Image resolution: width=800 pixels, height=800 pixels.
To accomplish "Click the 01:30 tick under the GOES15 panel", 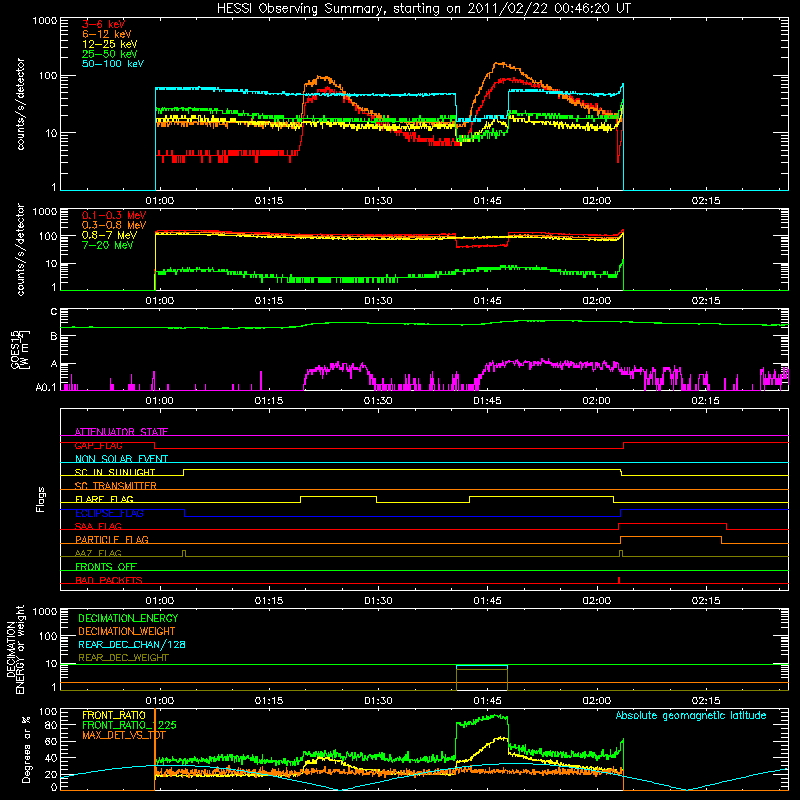I will click(x=378, y=401).
